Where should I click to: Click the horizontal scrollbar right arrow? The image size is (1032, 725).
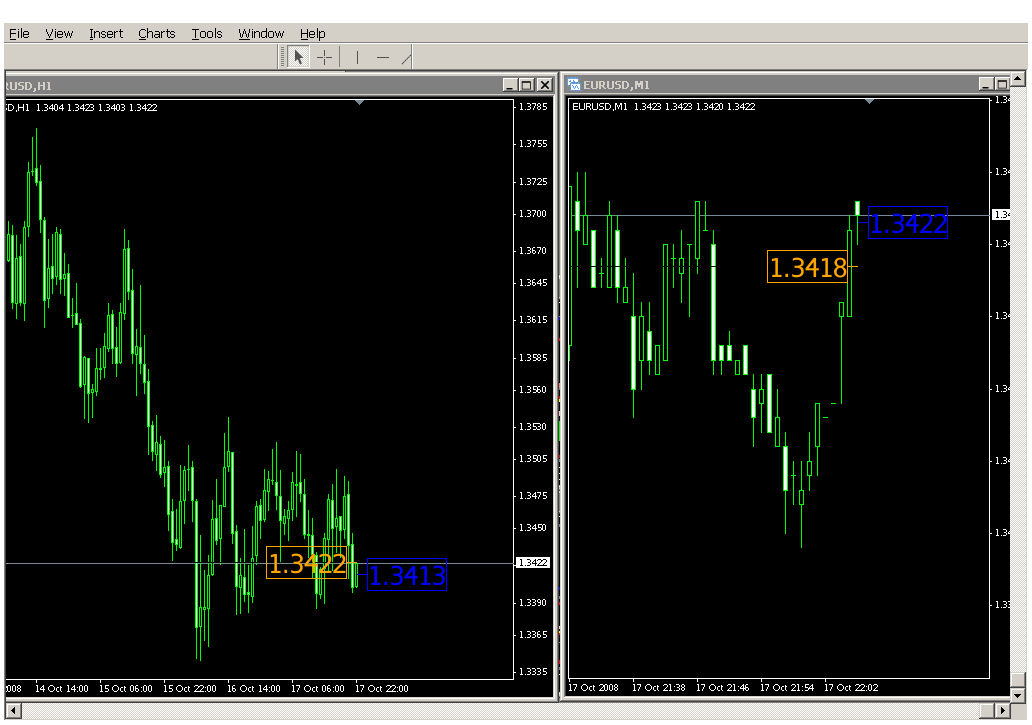pyautogui.click(x=1002, y=711)
